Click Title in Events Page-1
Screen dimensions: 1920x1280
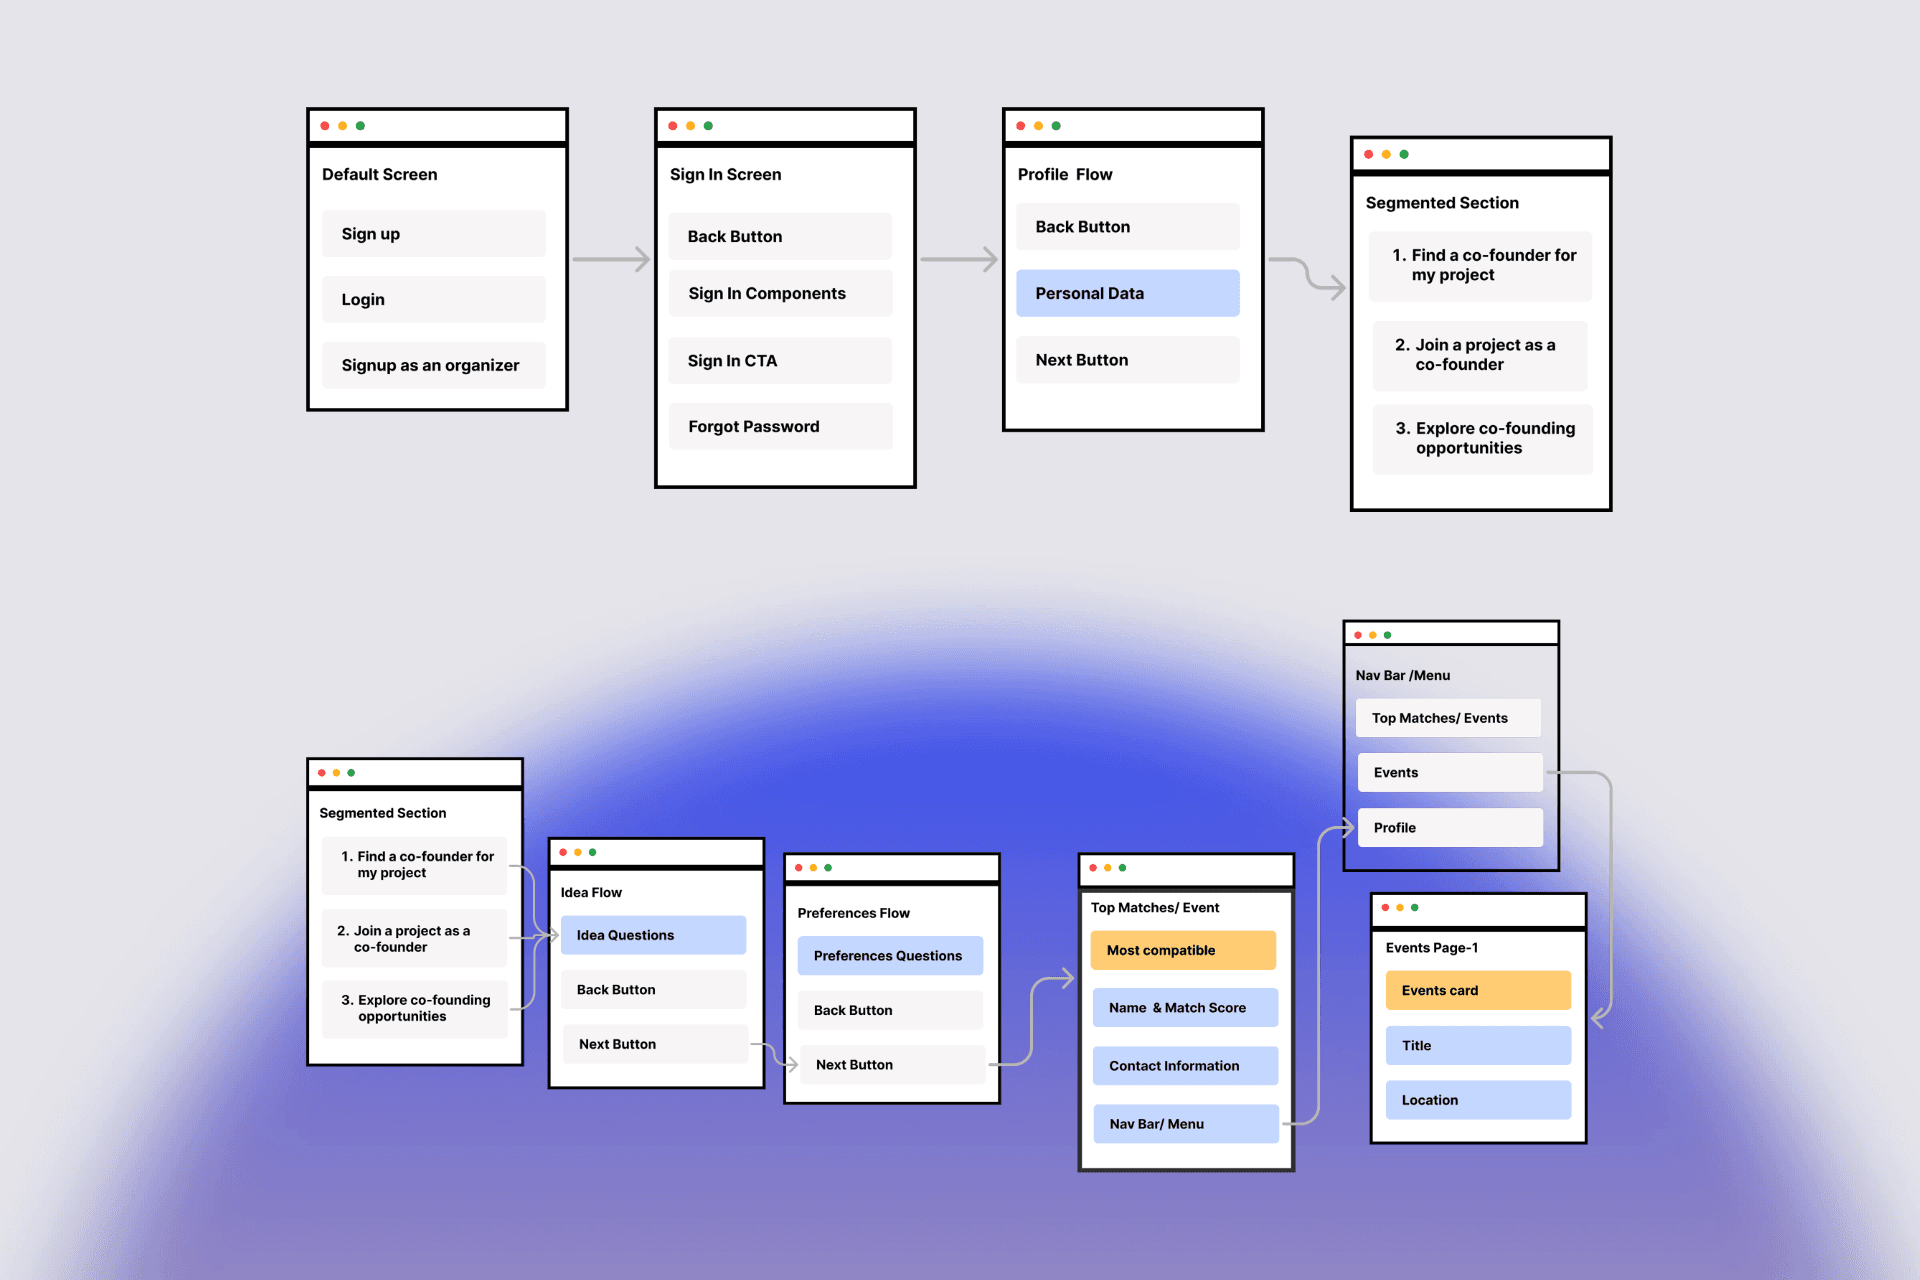1478,1045
